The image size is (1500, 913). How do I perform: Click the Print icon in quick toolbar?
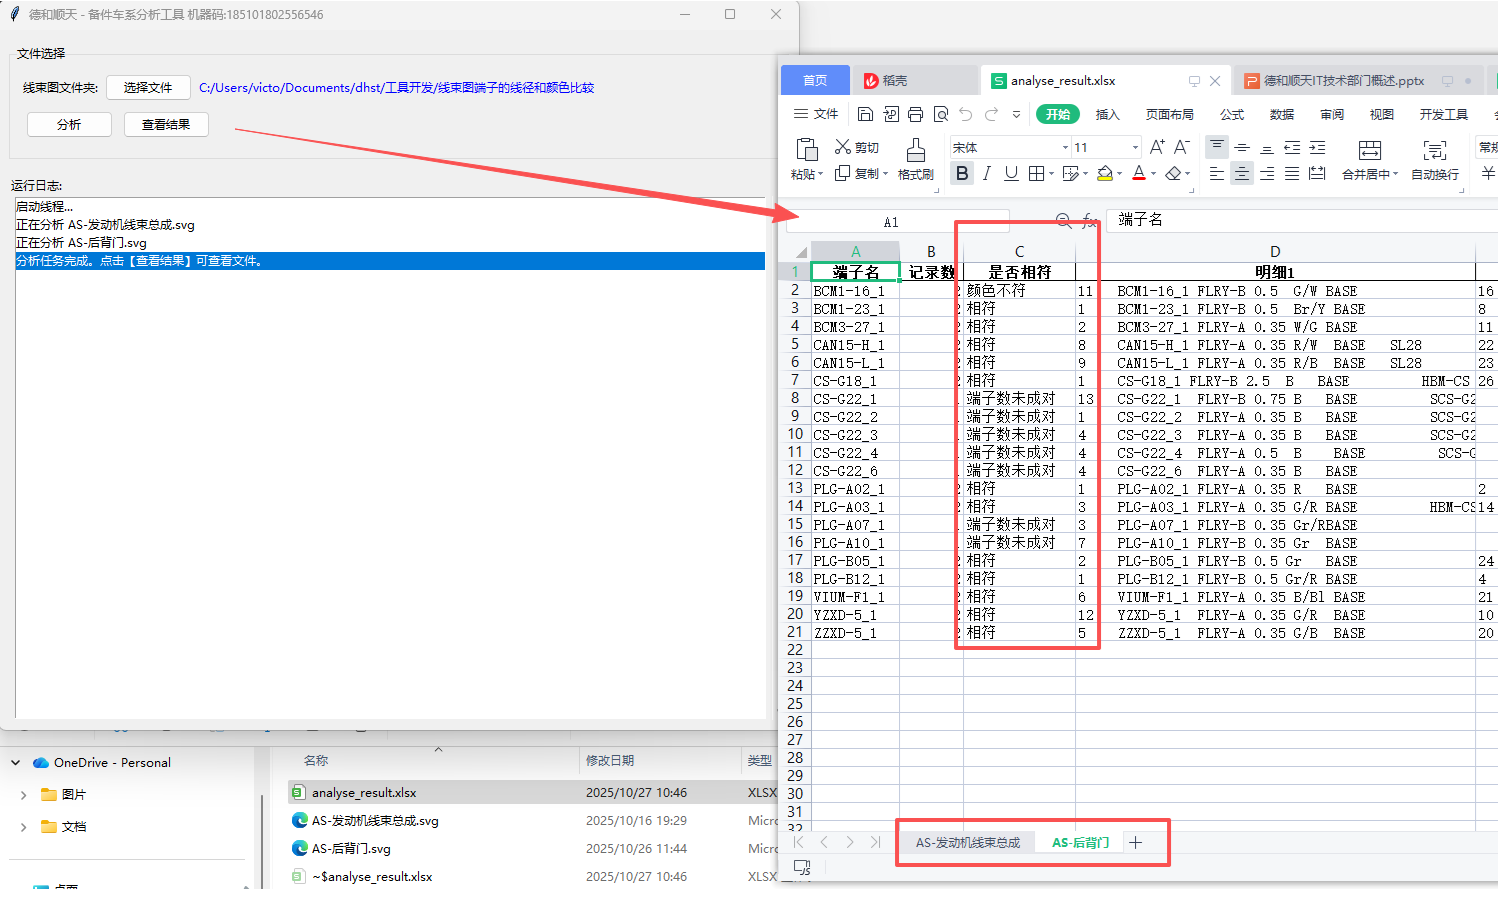[x=915, y=114]
